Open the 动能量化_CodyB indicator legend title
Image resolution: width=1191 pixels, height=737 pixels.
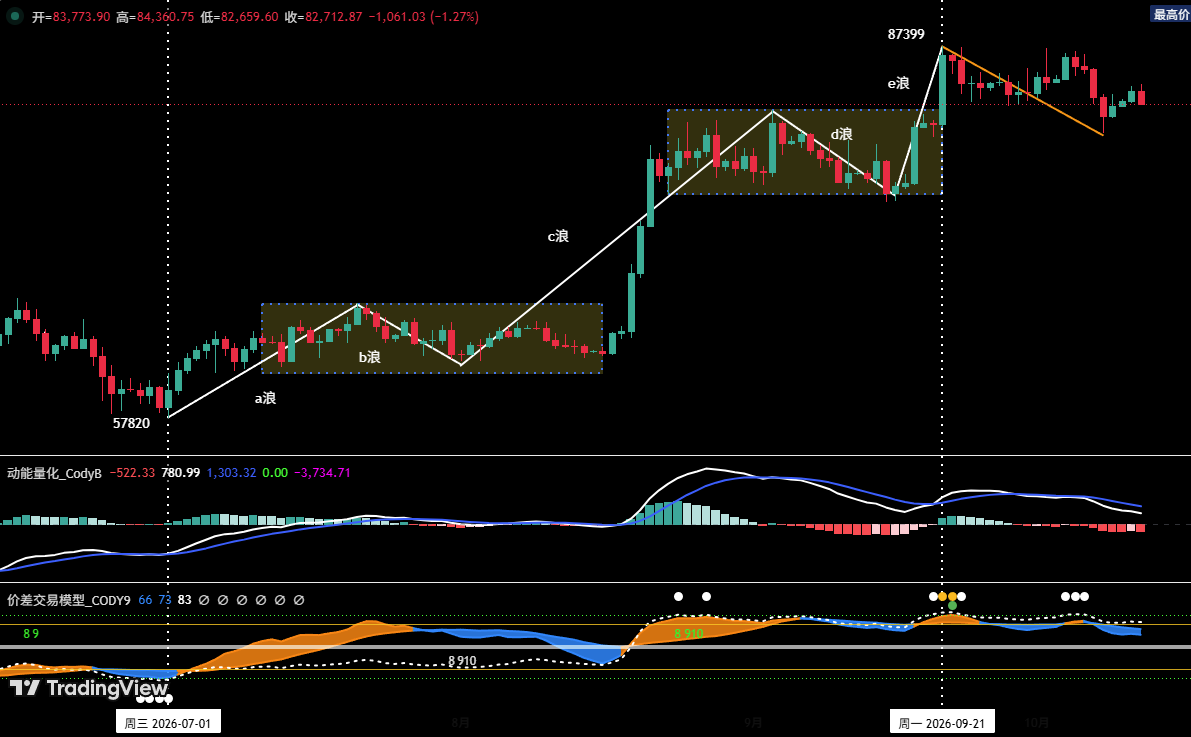click(x=54, y=473)
